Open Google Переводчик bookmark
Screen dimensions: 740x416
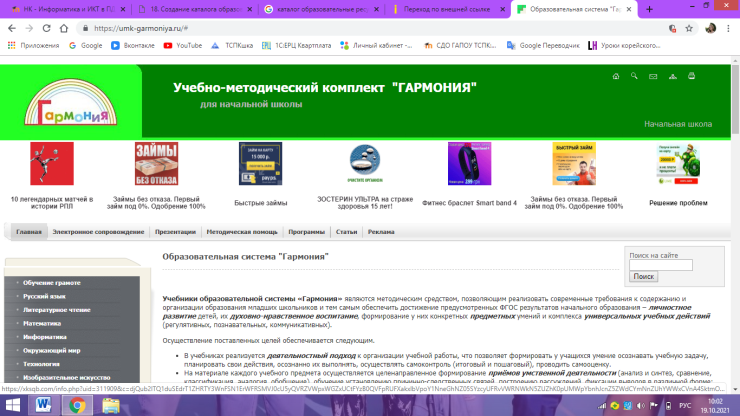pos(543,45)
